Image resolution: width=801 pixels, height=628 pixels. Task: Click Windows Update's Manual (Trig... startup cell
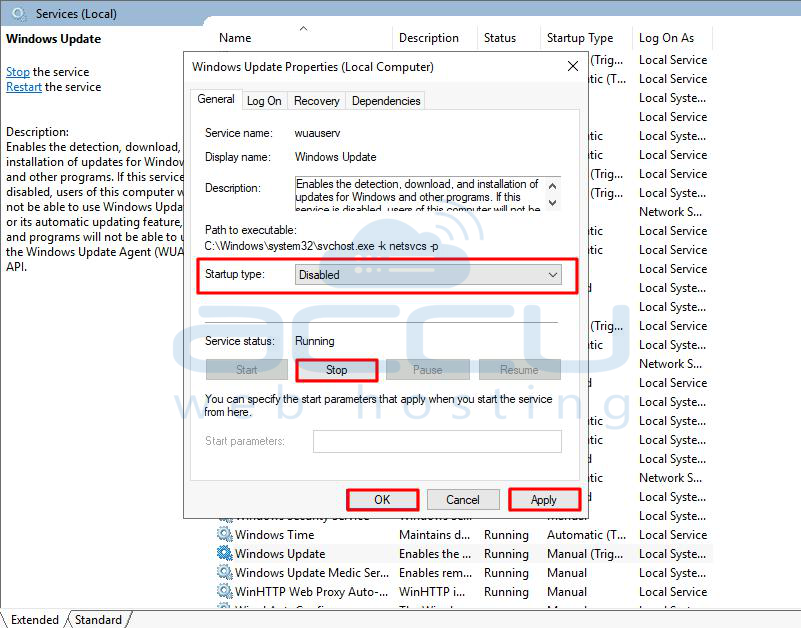pos(585,554)
